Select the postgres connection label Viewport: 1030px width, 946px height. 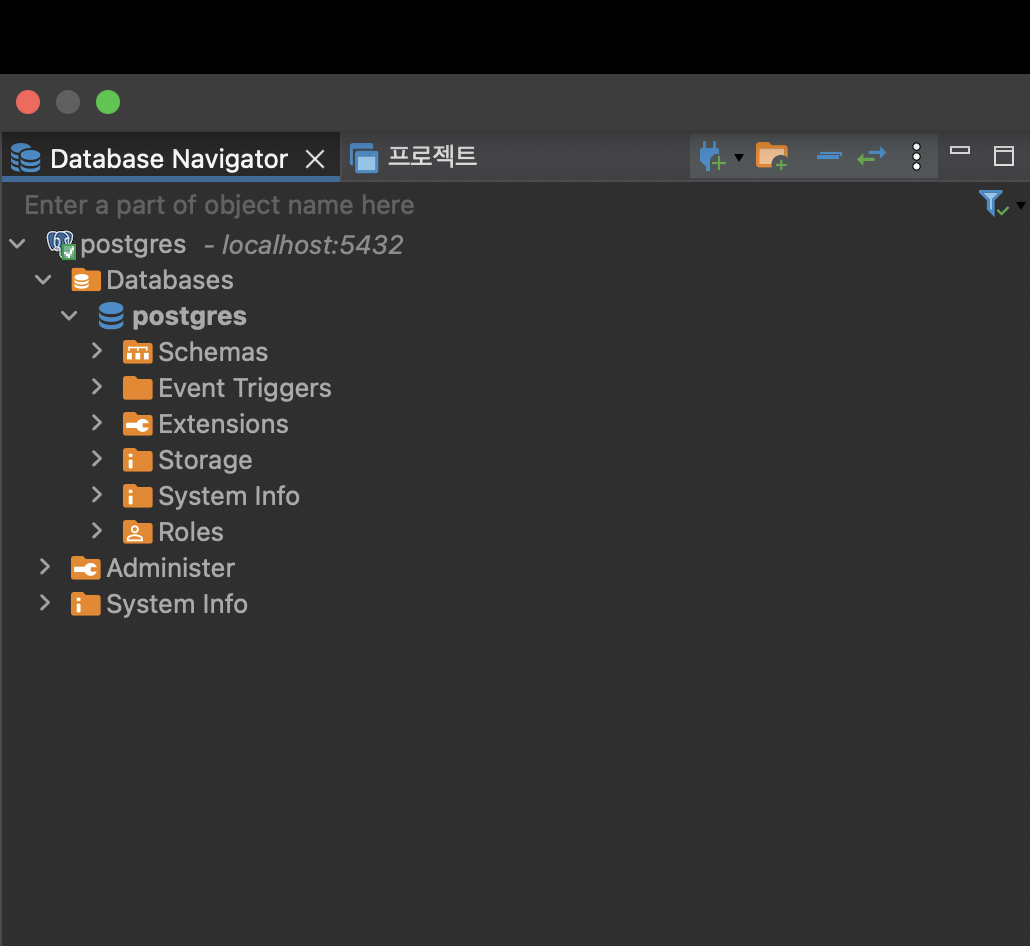[x=133, y=245]
